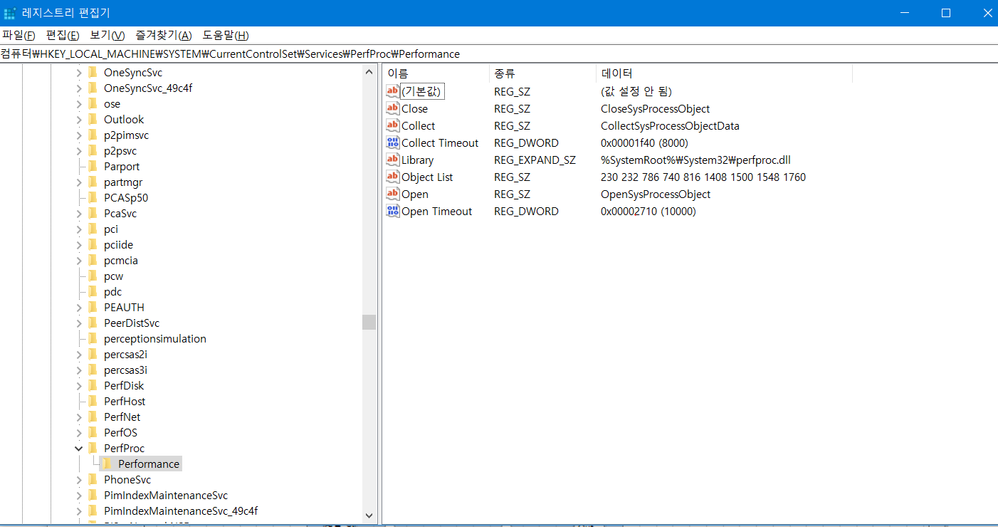Select the pcw key

[113, 276]
